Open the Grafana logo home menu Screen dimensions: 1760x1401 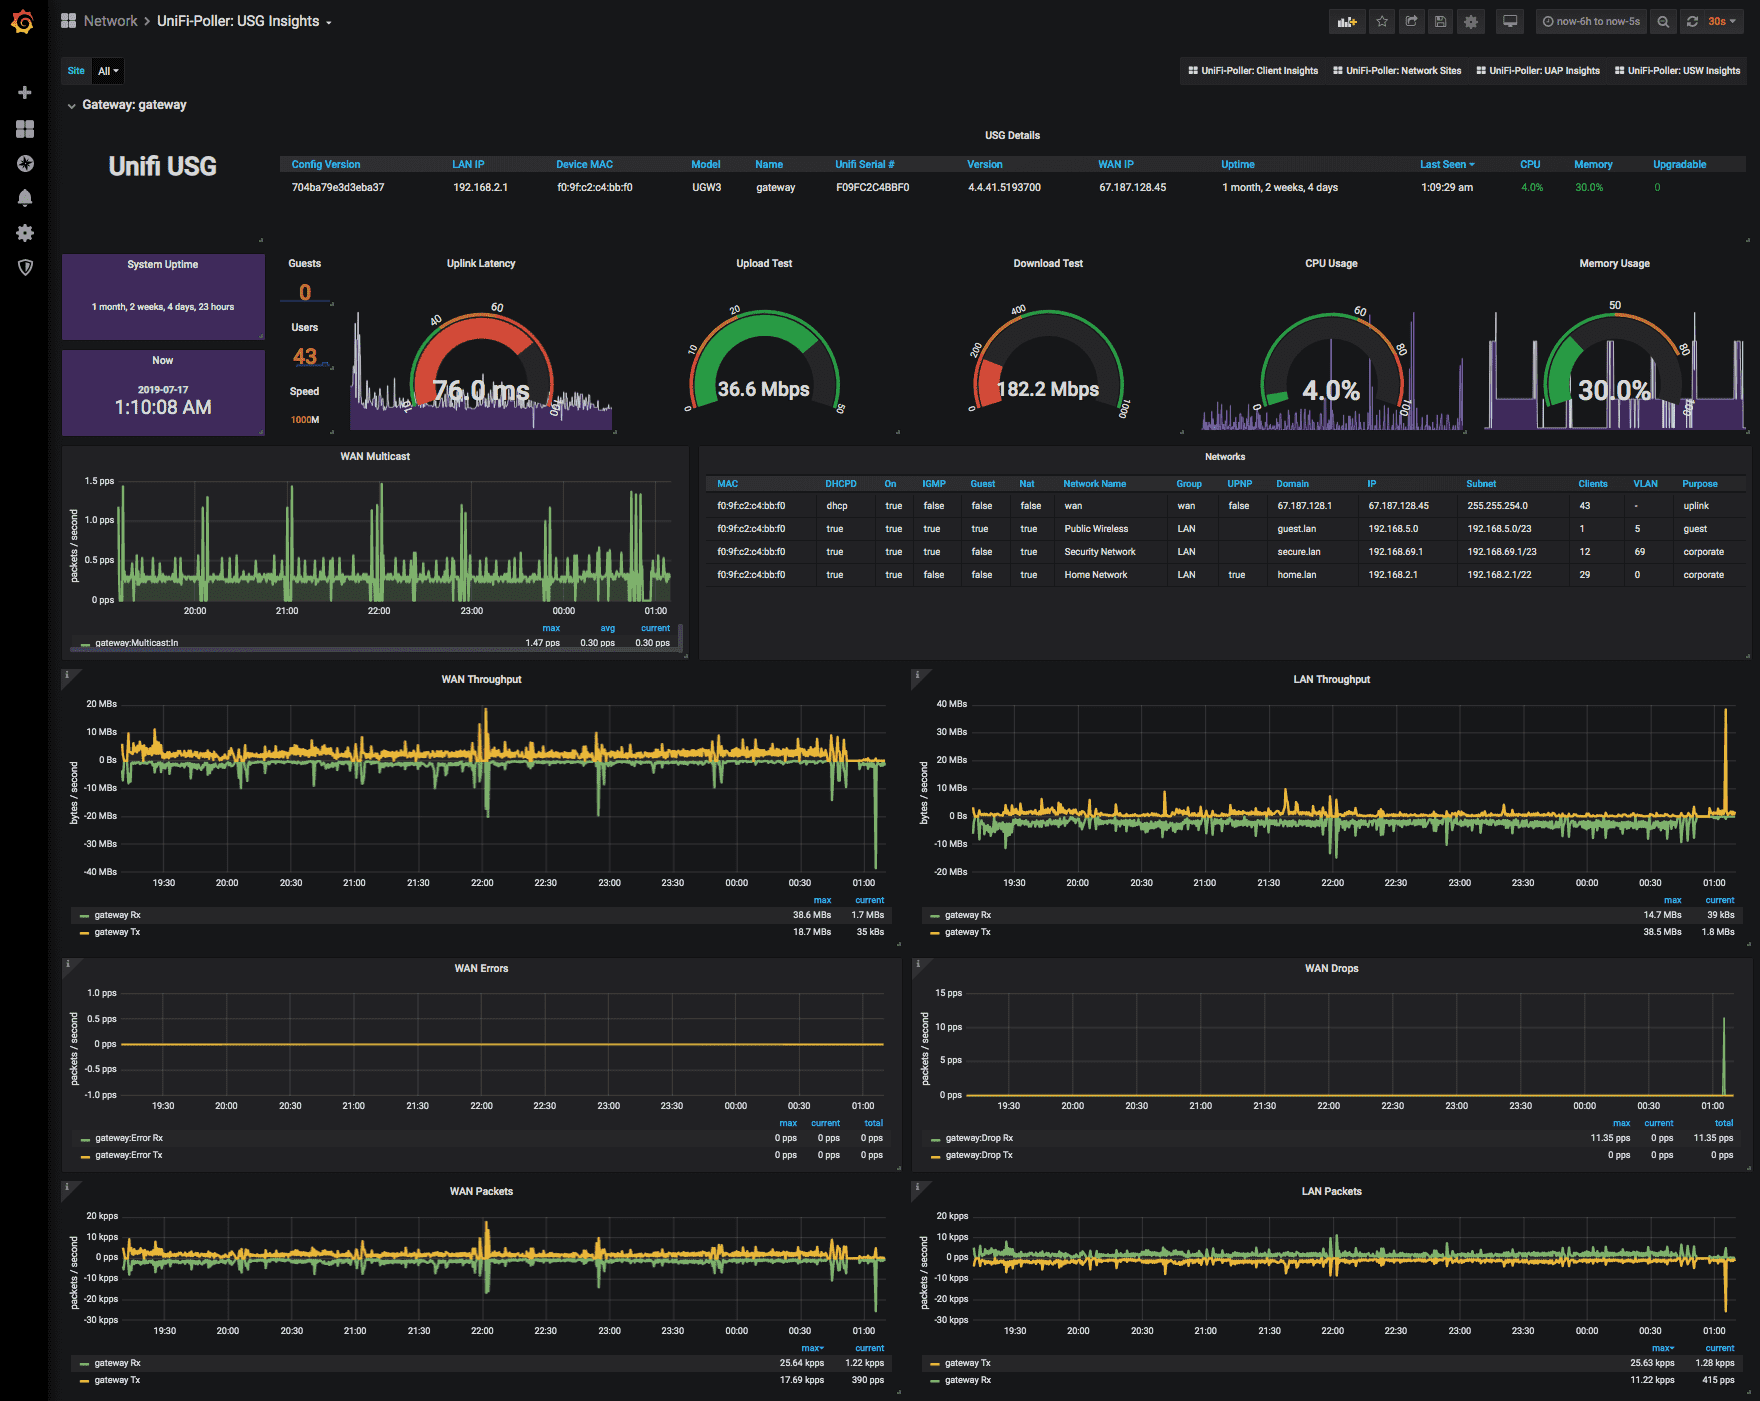click(x=23, y=21)
